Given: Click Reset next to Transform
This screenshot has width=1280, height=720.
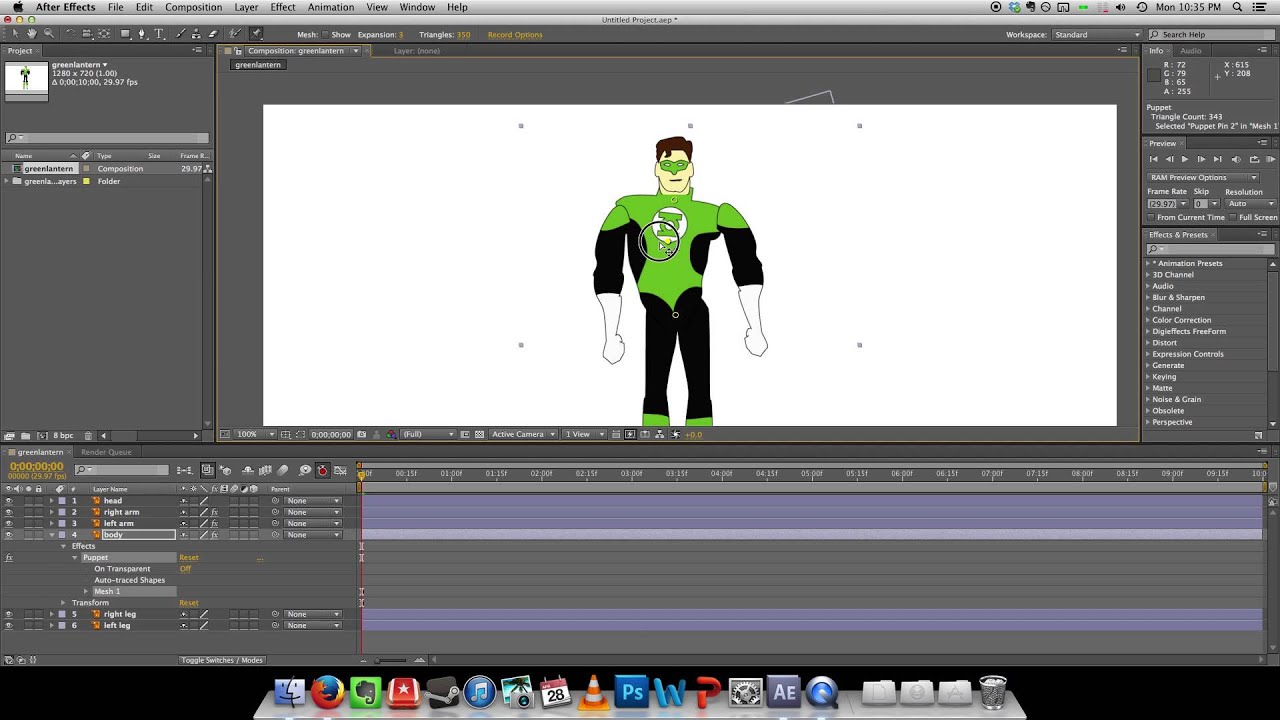Looking at the screenshot, I should click(189, 603).
